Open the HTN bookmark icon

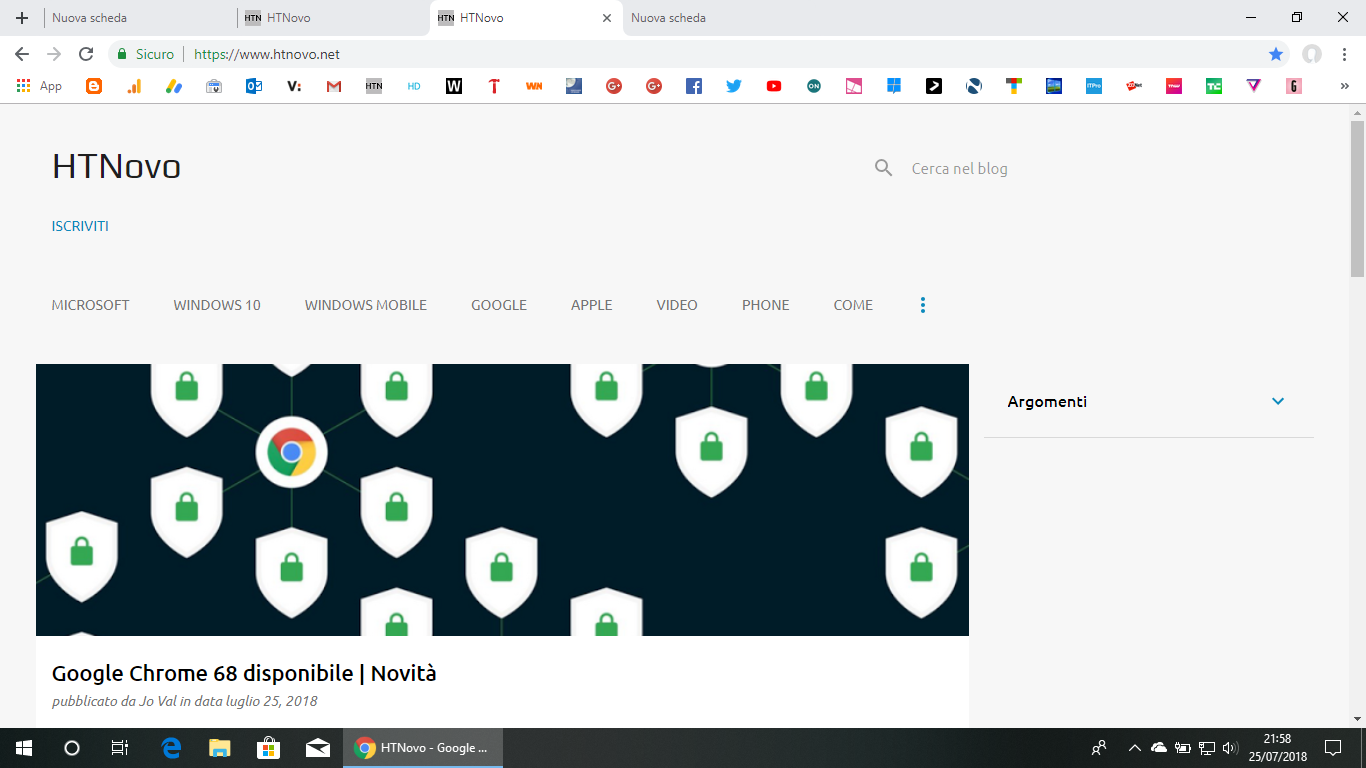pyautogui.click(x=374, y=86)
